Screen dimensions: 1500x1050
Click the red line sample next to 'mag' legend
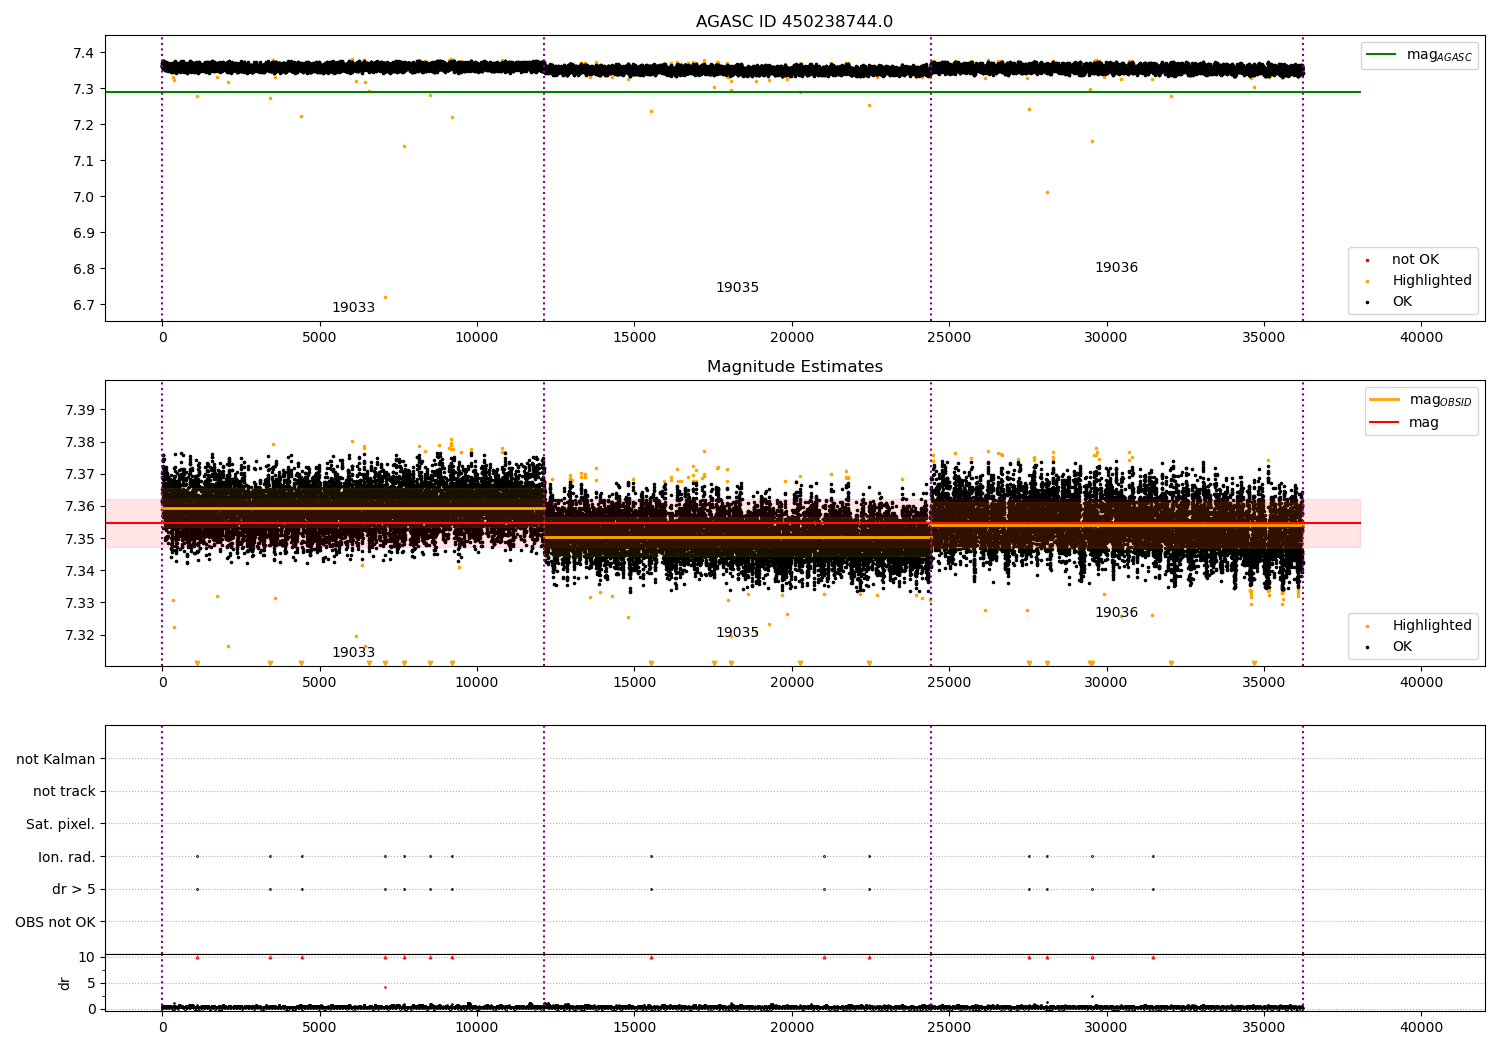(1385, 423)
